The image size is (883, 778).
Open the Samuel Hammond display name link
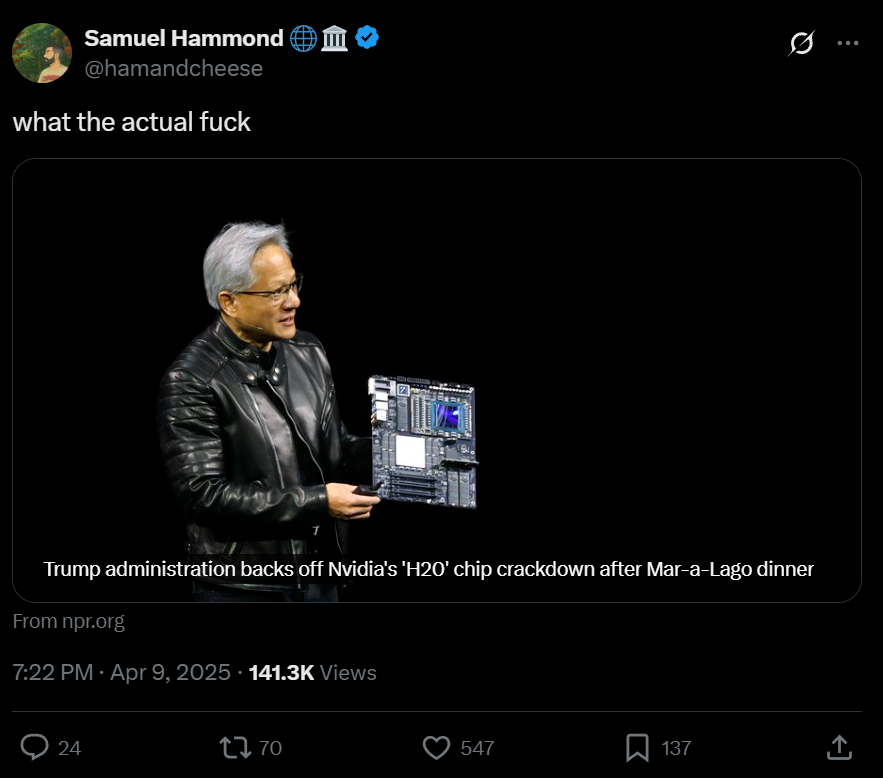click(184, 38)
